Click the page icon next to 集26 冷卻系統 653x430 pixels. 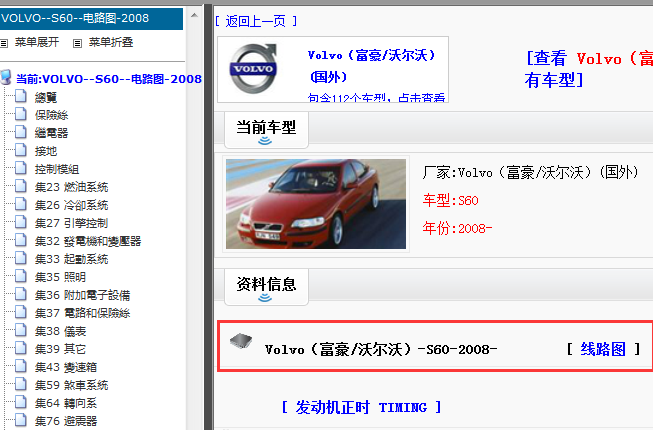21,204
